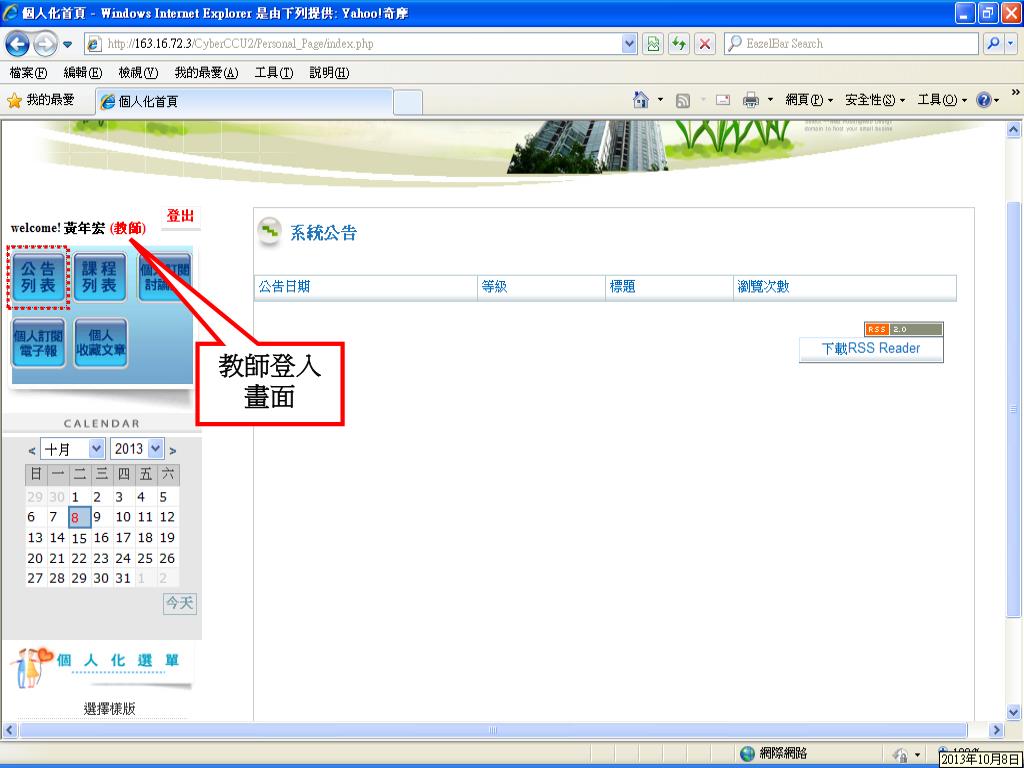Expand the address bar history dropdown
This screenshot has width=1024, height=768.
point(628,44)
